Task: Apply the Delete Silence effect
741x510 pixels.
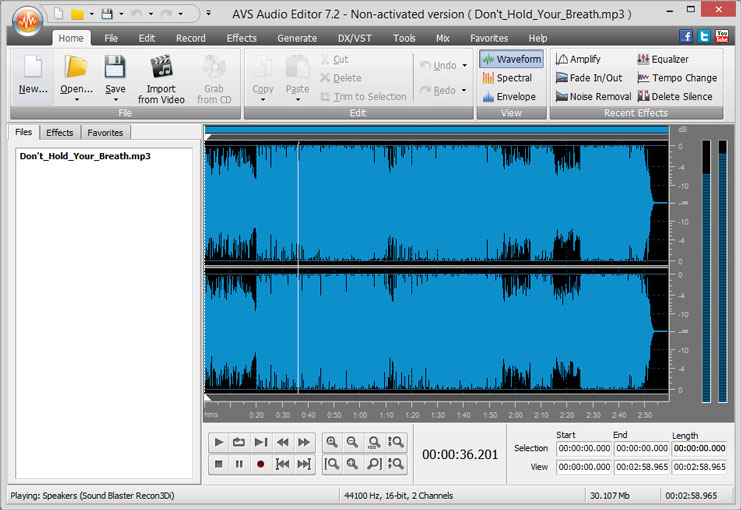Action: pyautogui.click(x=675, y=96)
